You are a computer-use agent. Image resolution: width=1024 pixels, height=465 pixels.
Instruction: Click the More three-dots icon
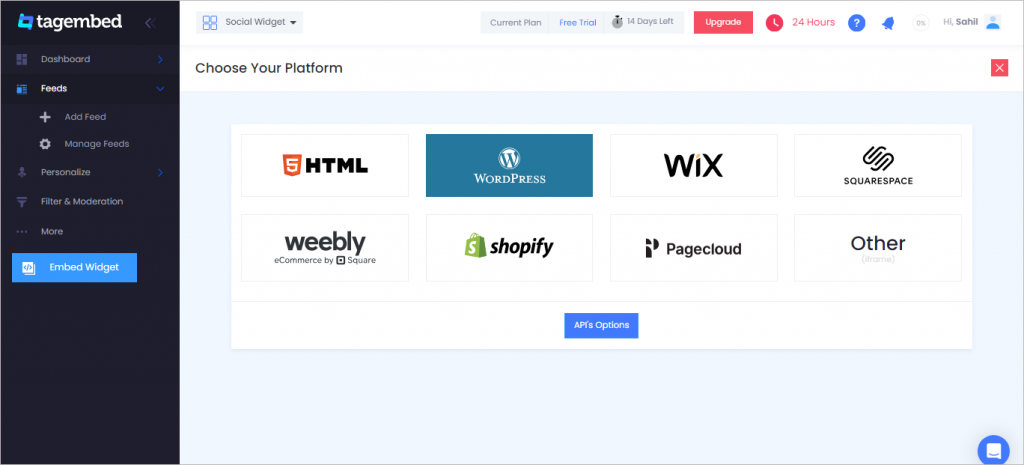[22, 232]
